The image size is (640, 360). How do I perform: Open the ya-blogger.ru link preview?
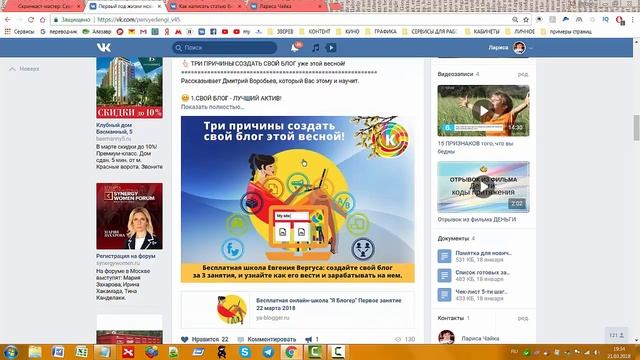(x=298, y=310)
